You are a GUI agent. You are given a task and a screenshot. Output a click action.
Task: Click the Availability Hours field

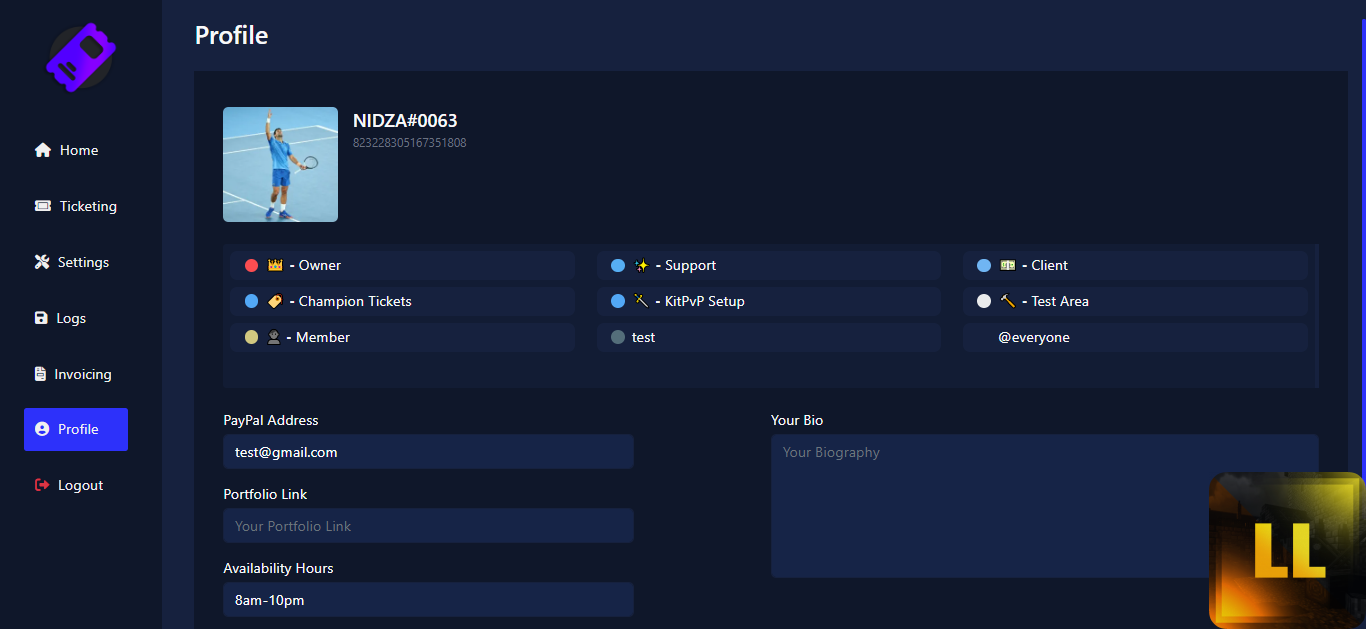point(428,600)
